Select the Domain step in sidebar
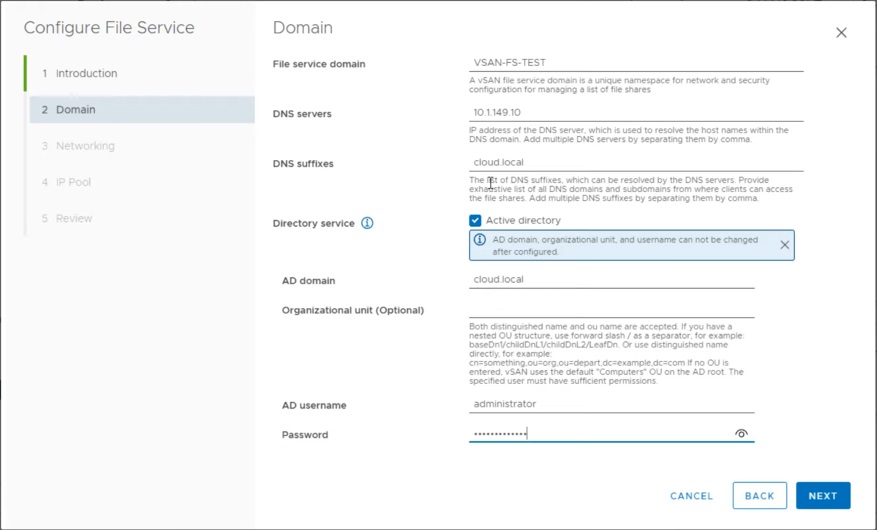The height and width of the screenshot is (530, 877). tap(76, 110)
